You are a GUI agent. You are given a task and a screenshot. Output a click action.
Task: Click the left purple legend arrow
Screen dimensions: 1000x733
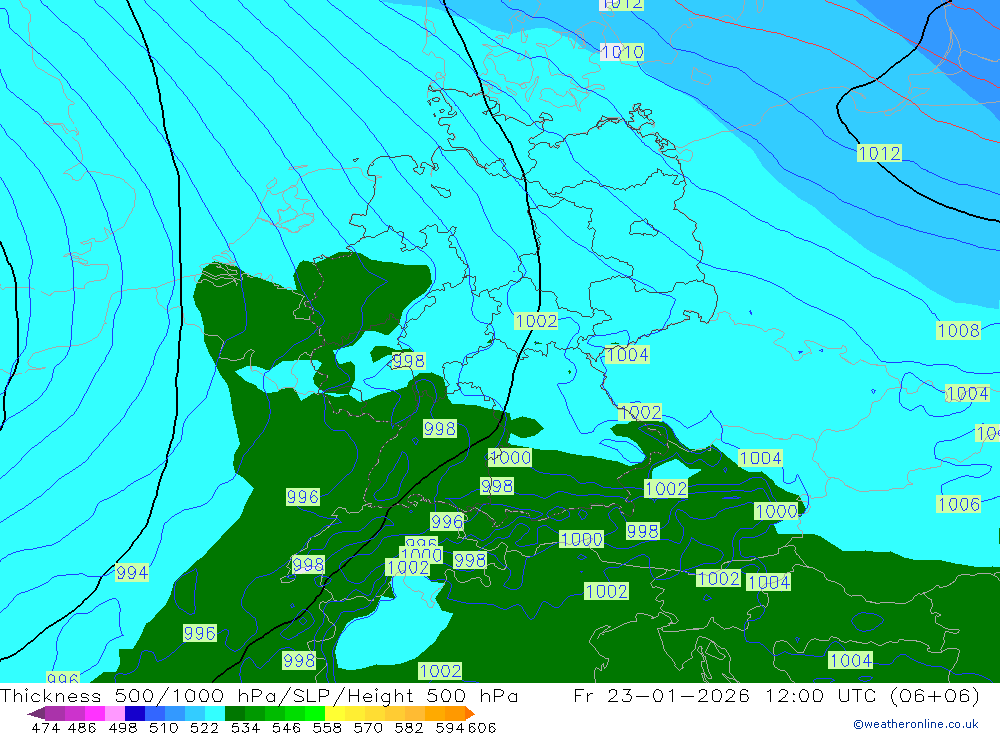pos(36,713)
